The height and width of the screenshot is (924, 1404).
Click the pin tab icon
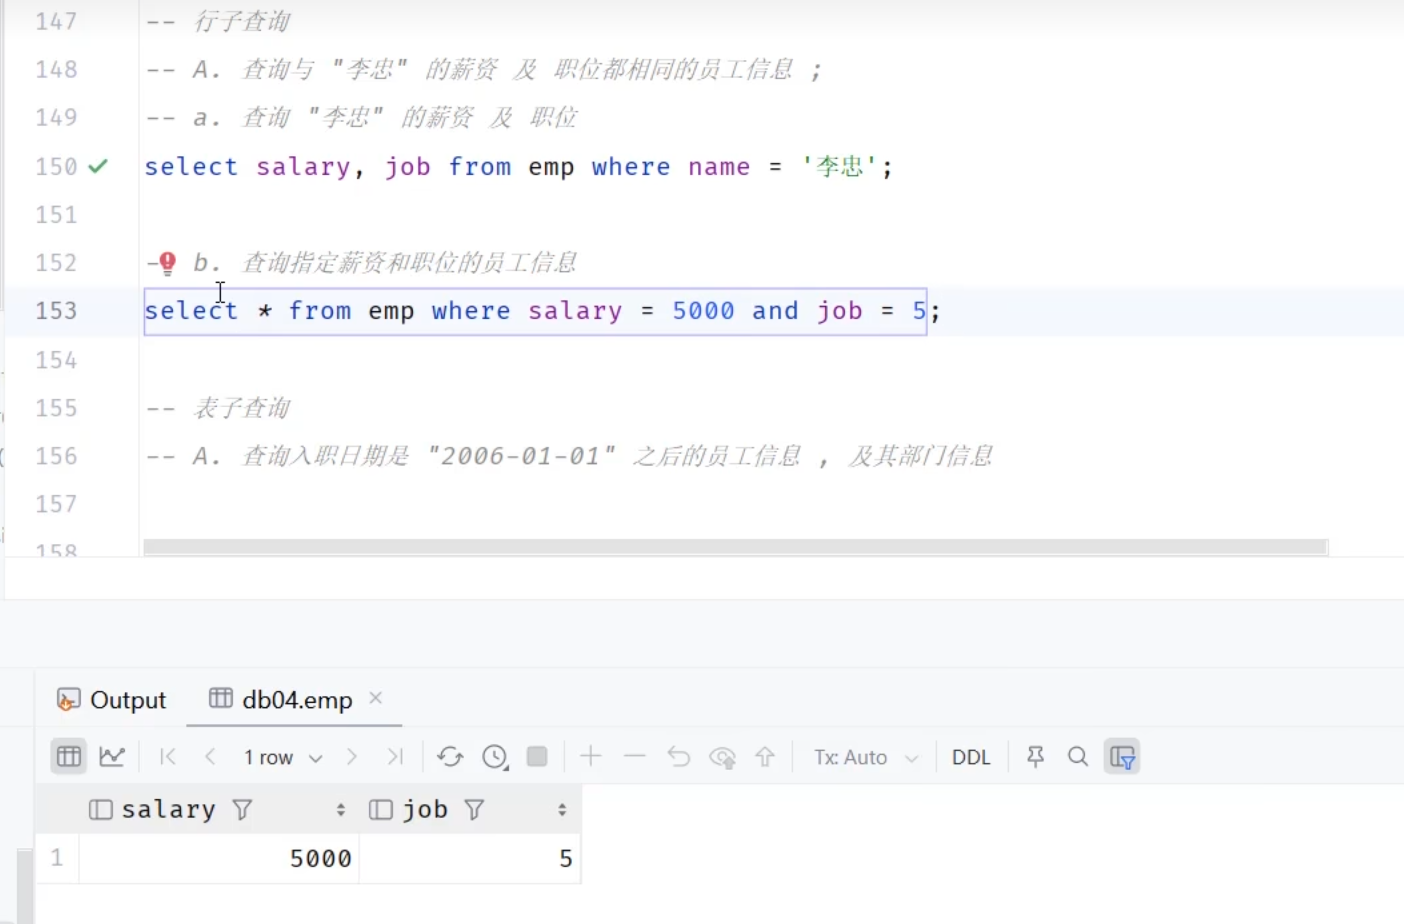tap(1035, 757)
